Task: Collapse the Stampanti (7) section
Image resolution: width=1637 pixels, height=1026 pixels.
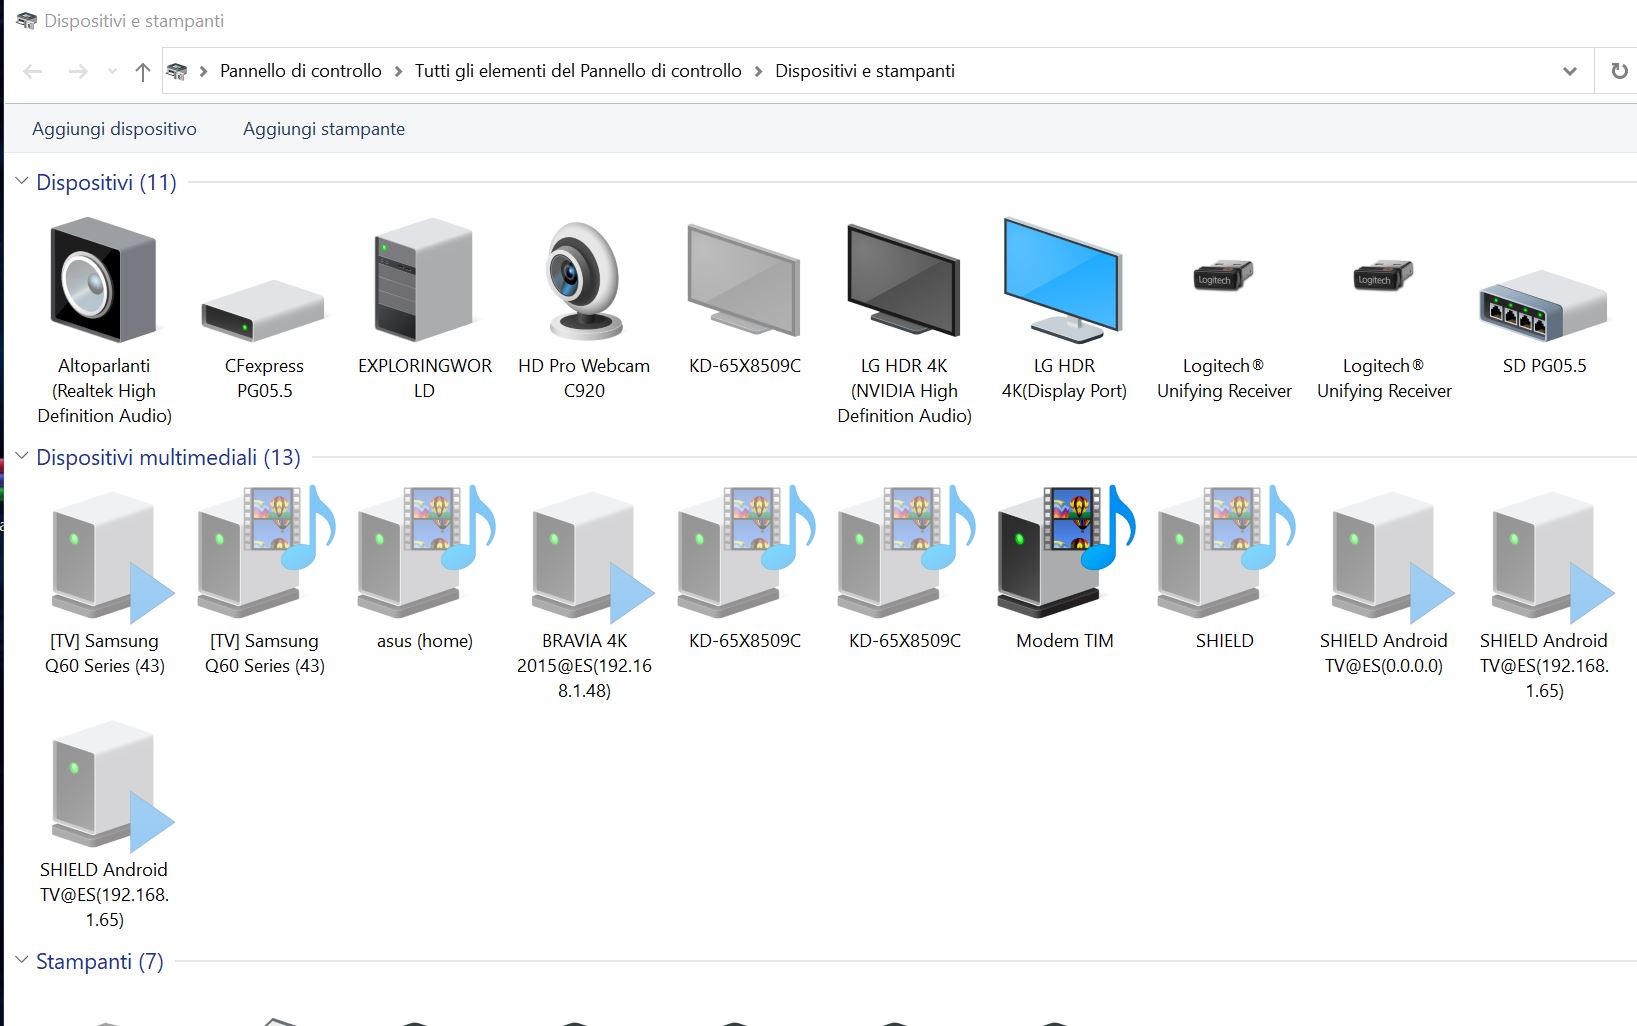Action: pyautogui.click(x=21, y=961)
